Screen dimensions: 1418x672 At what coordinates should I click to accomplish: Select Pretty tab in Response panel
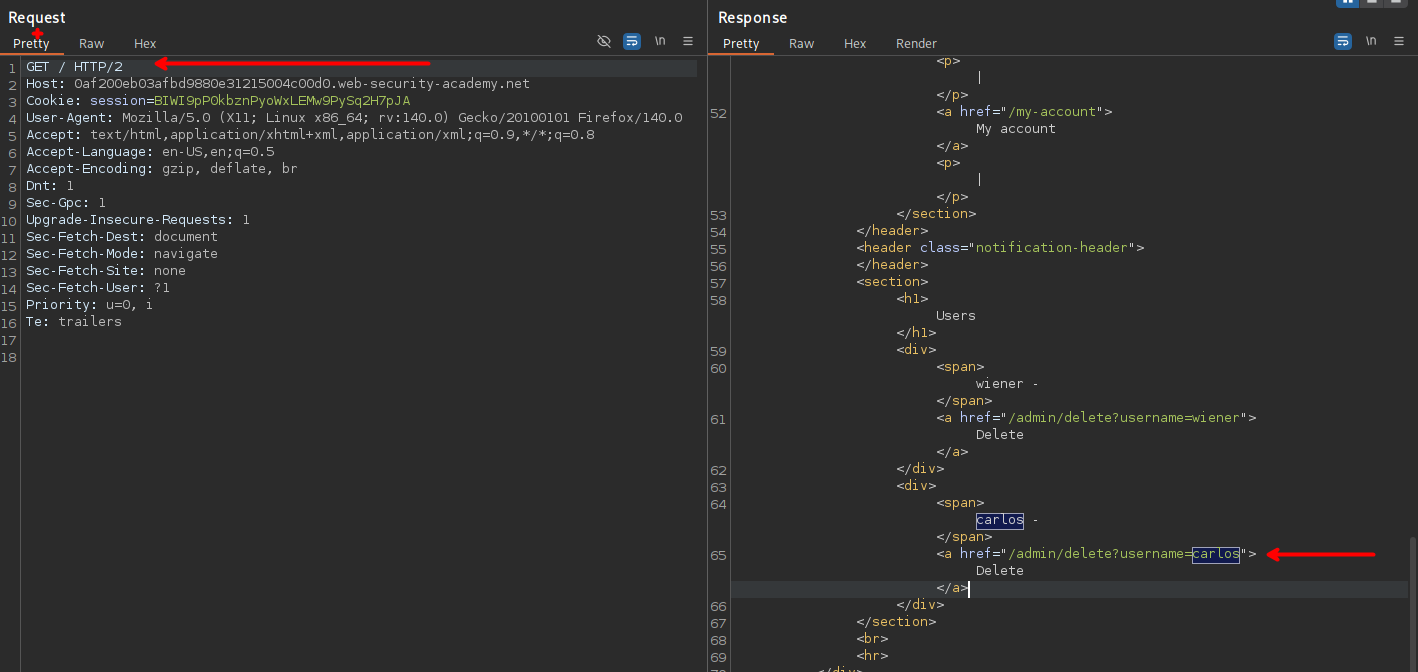pos(741,43)
